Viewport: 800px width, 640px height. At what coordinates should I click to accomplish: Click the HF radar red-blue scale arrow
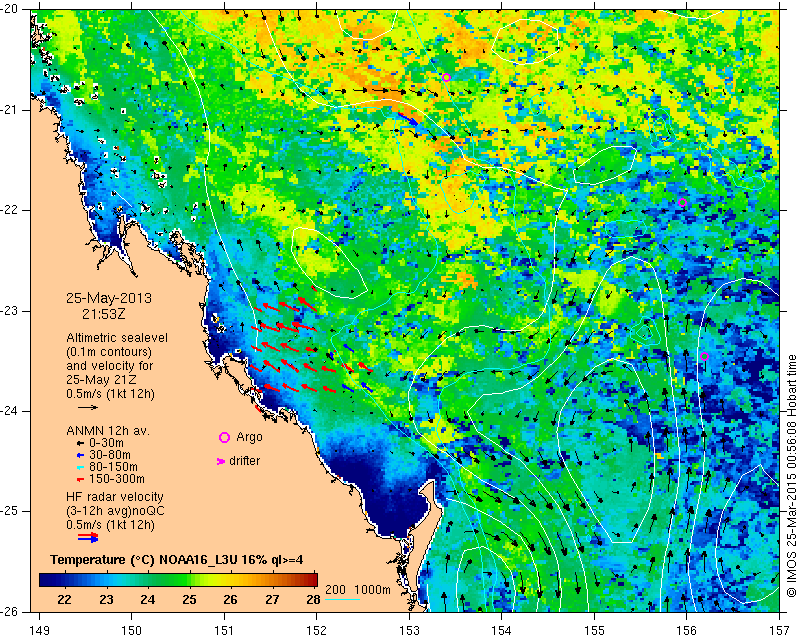[x=88, y=537]
